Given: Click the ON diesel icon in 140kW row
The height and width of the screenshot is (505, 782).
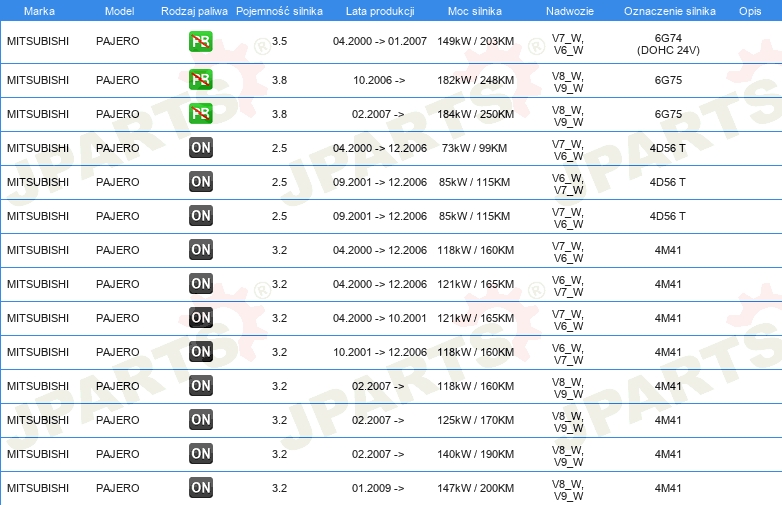Looking at the screenshot, I should 200,454.
